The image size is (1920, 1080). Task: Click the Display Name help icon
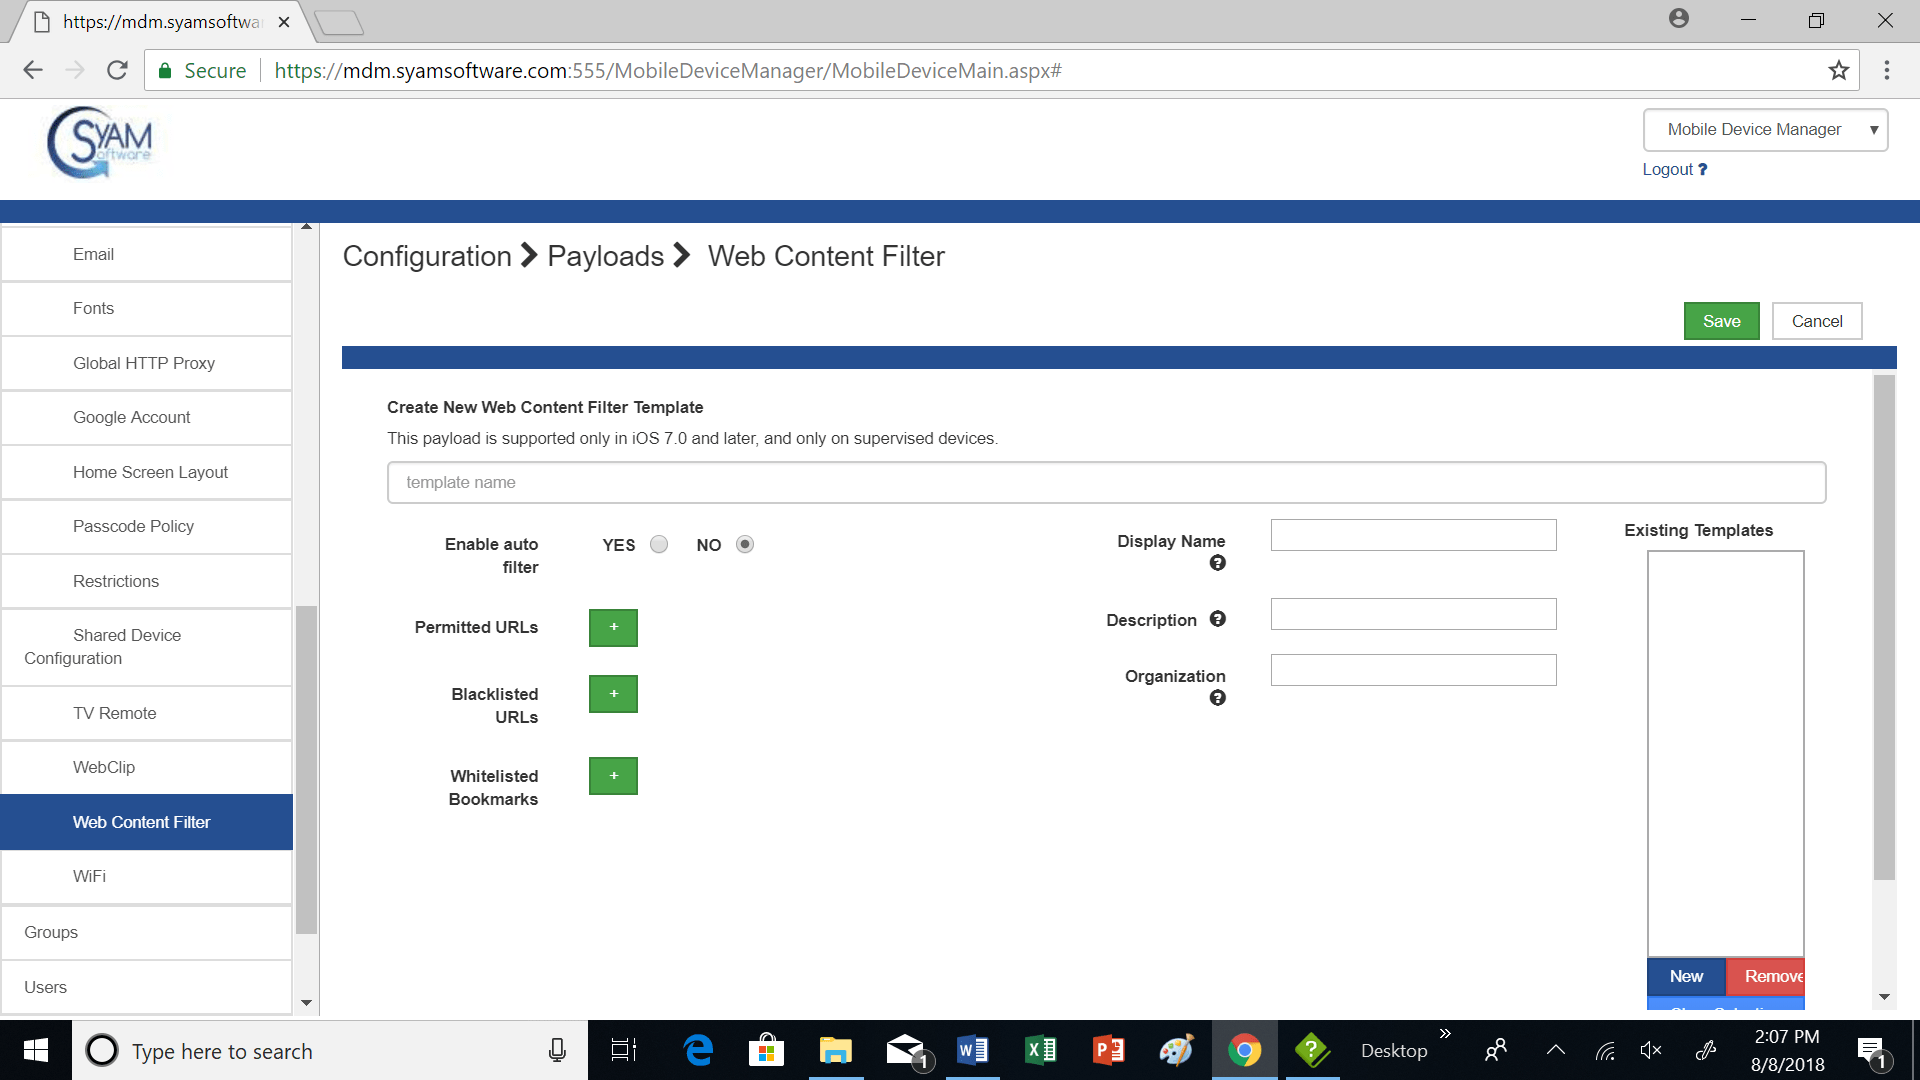click(1217, 563)
